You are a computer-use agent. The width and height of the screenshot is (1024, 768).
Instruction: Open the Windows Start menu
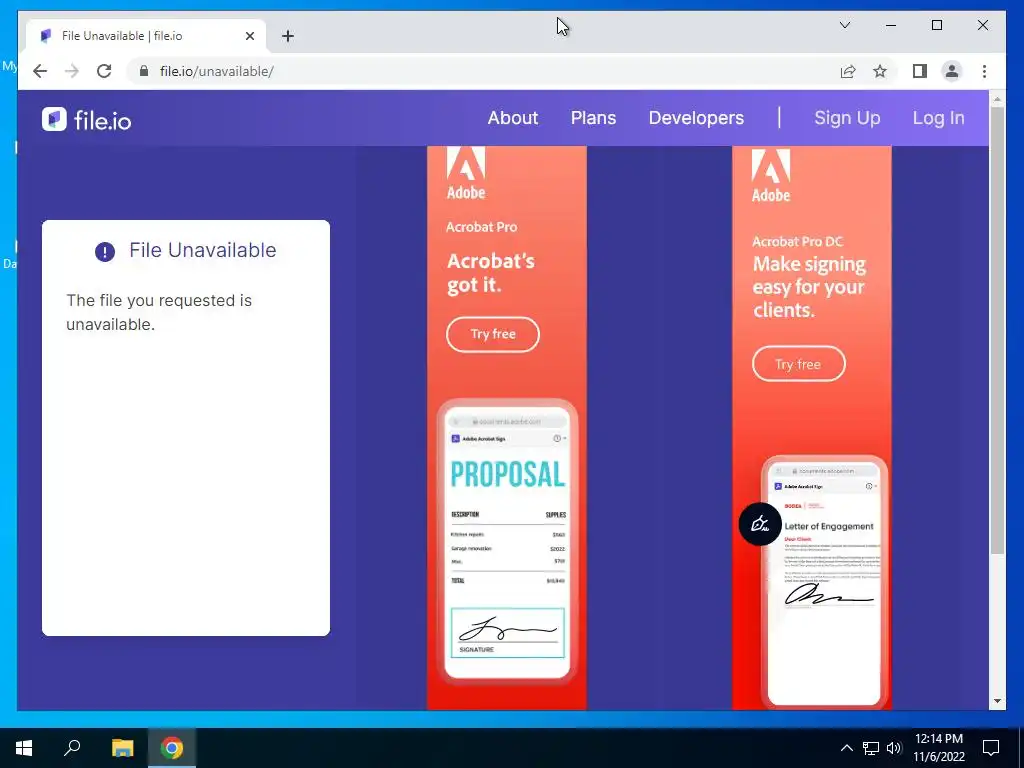coord(24,748)
